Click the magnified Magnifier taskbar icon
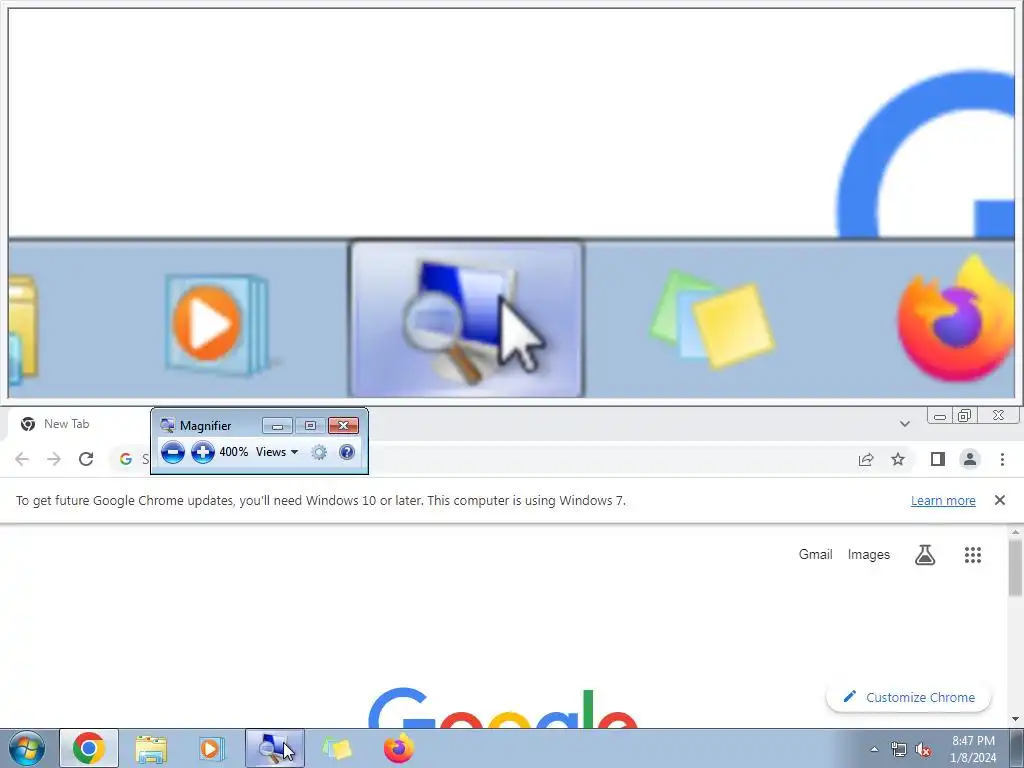Image resolution: width=1024 pixels, height=768 pixels. 467,319
